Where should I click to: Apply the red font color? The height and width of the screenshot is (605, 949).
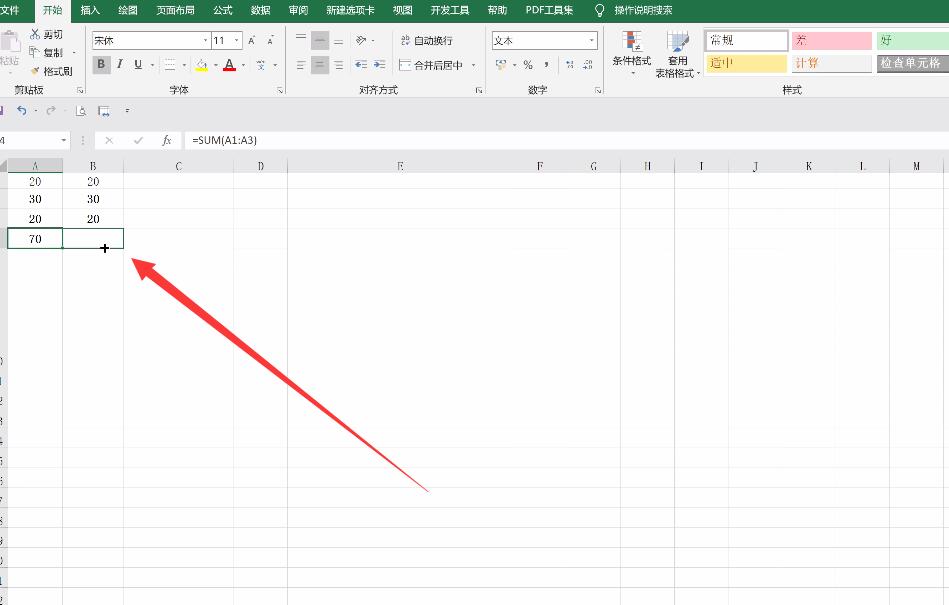(x=229, y=65)
